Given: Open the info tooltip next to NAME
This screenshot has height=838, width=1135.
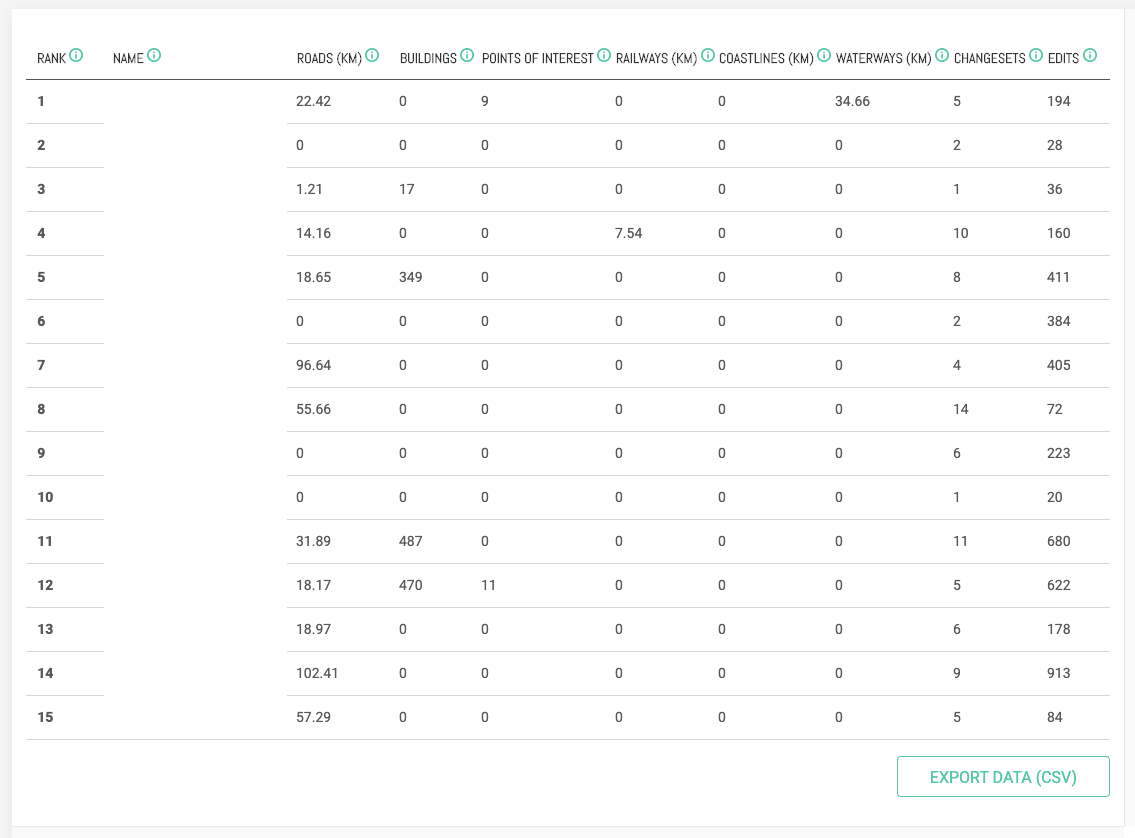Looking at the screenshot, I should tap(153, 57).
